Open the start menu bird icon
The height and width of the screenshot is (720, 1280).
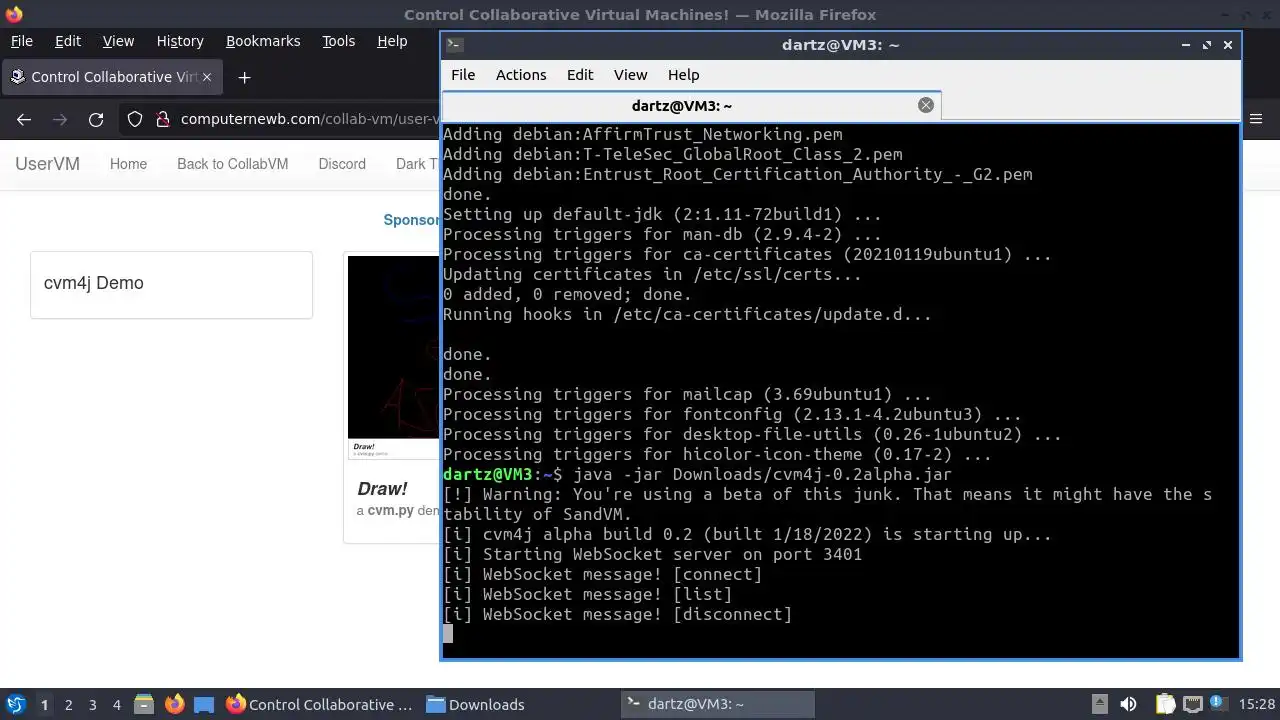[16, 704]
